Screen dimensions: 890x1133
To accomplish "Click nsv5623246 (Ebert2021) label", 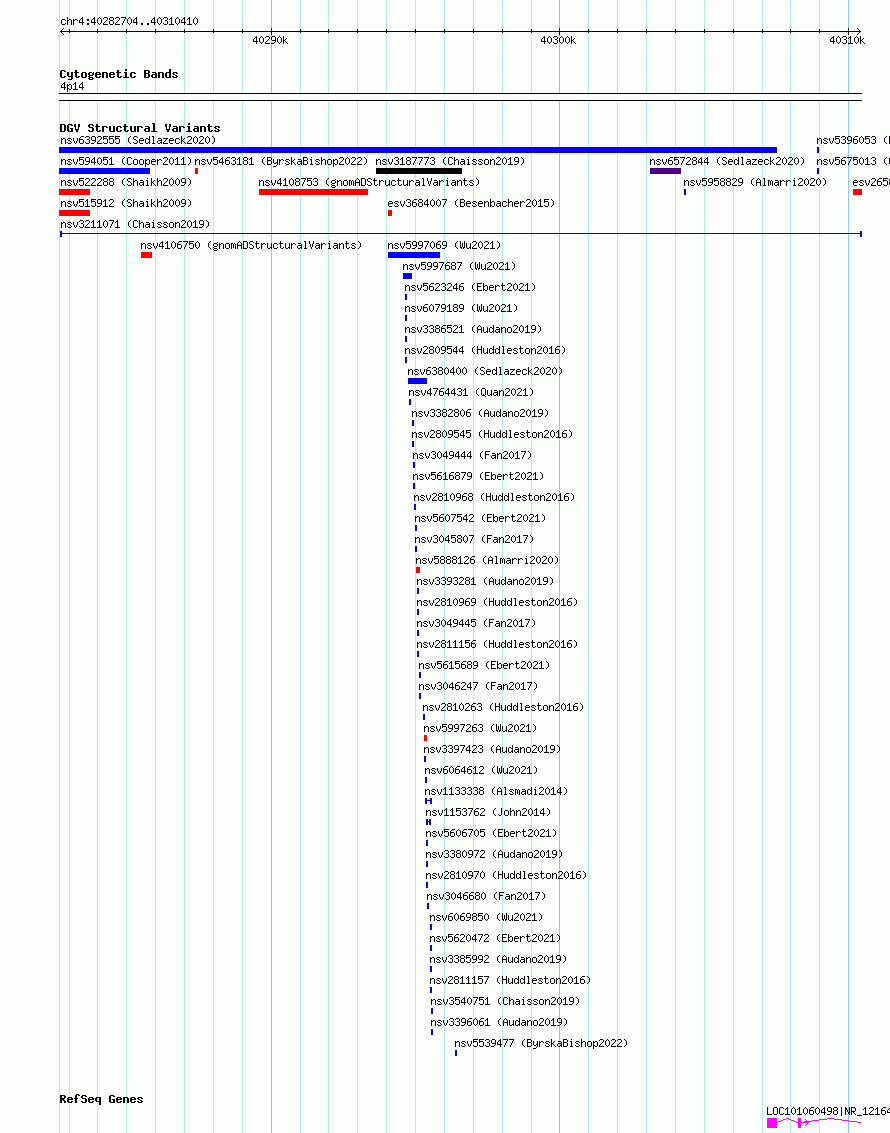I will [470, 287].
